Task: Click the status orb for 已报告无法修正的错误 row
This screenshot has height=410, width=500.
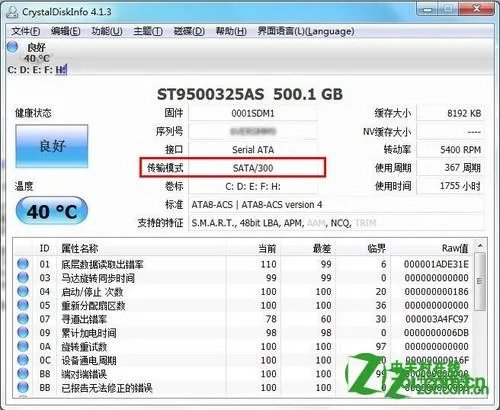Action: (x=23, y=387)
